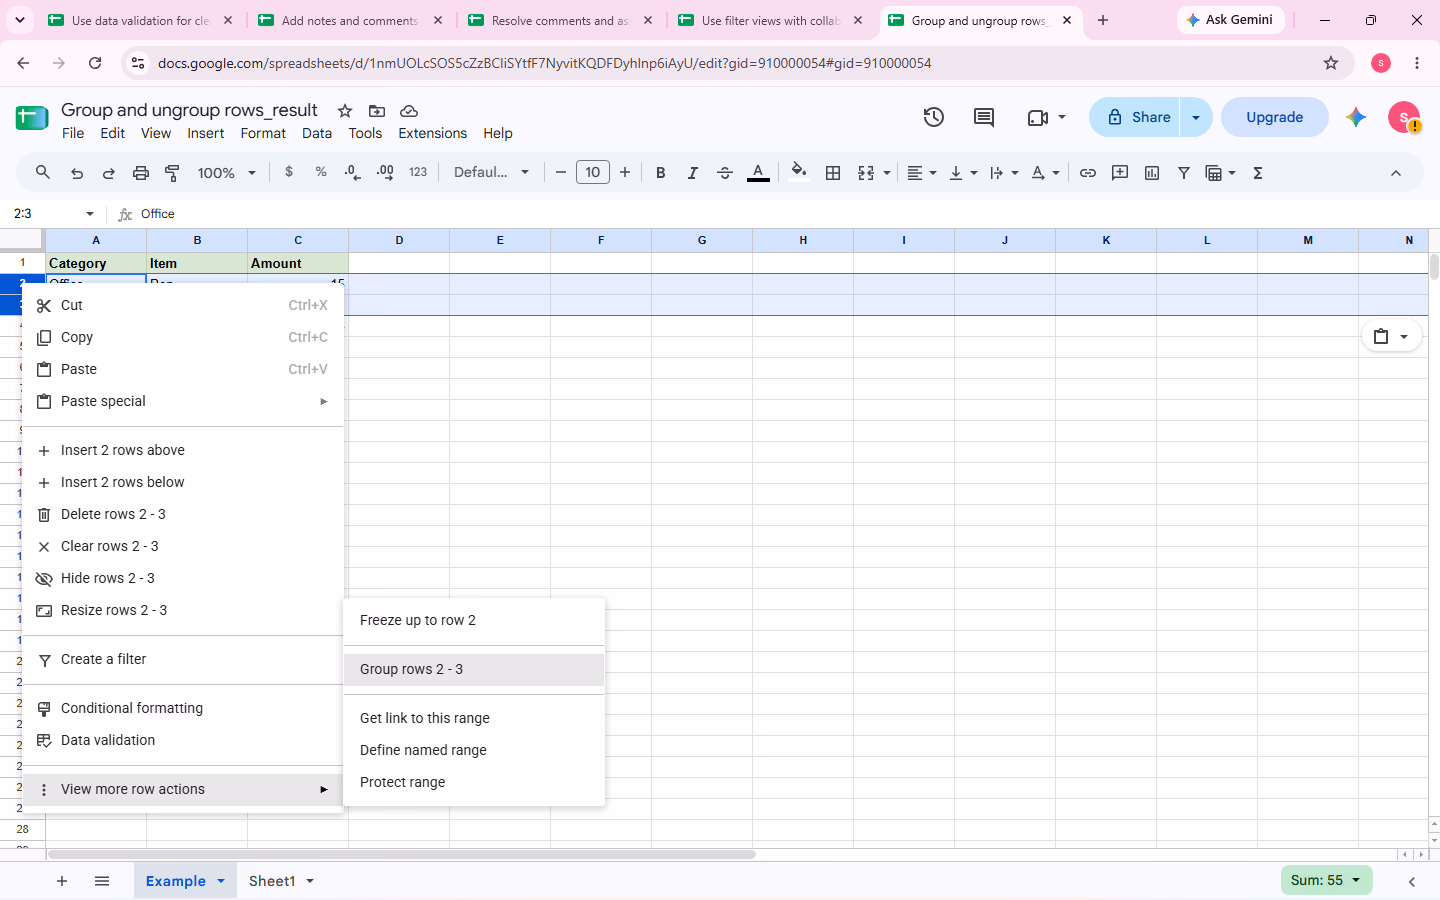Open the borders tool
Viewport: 1440px width, 900px height.
pos(833,173)
